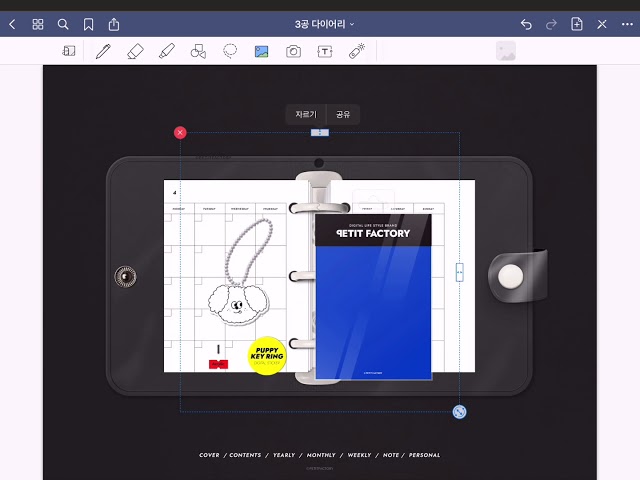Select the Laser pointer tool
Image resolution: width=640 pixels, height=480 pixels.
[357, 51]
